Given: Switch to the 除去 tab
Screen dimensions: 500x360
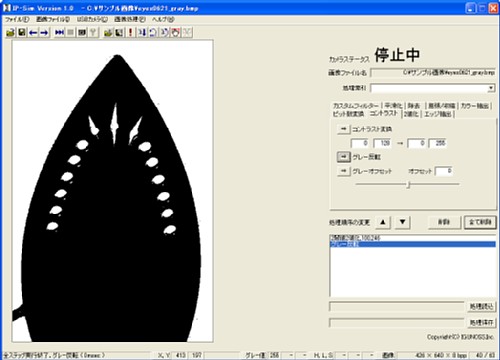Looking at the screenshot, I should 414,106.
